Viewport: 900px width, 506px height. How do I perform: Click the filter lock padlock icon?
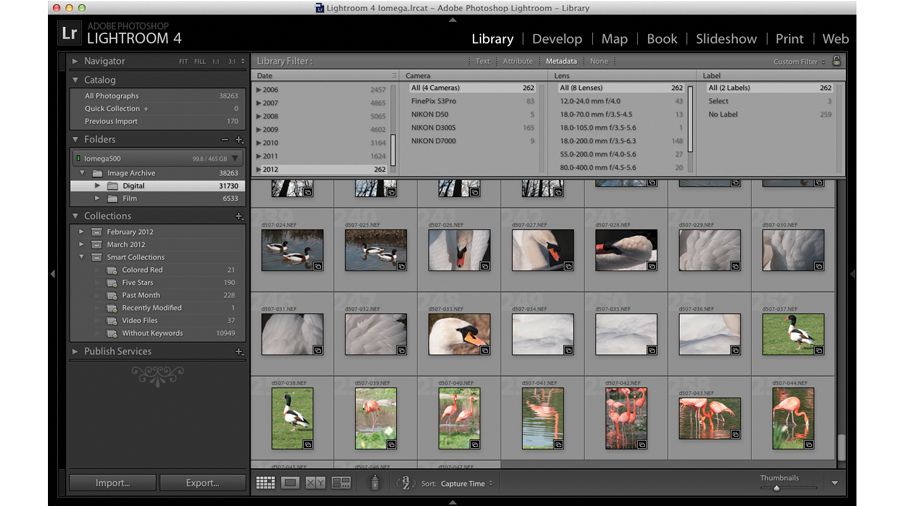(836, 61)
